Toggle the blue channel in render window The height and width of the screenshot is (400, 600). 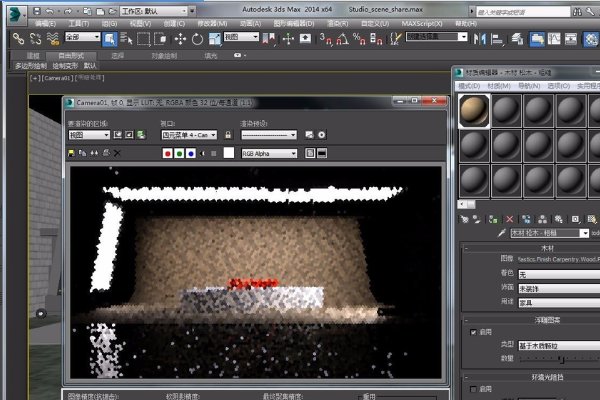pyautogui.click(x=191, y=153)
